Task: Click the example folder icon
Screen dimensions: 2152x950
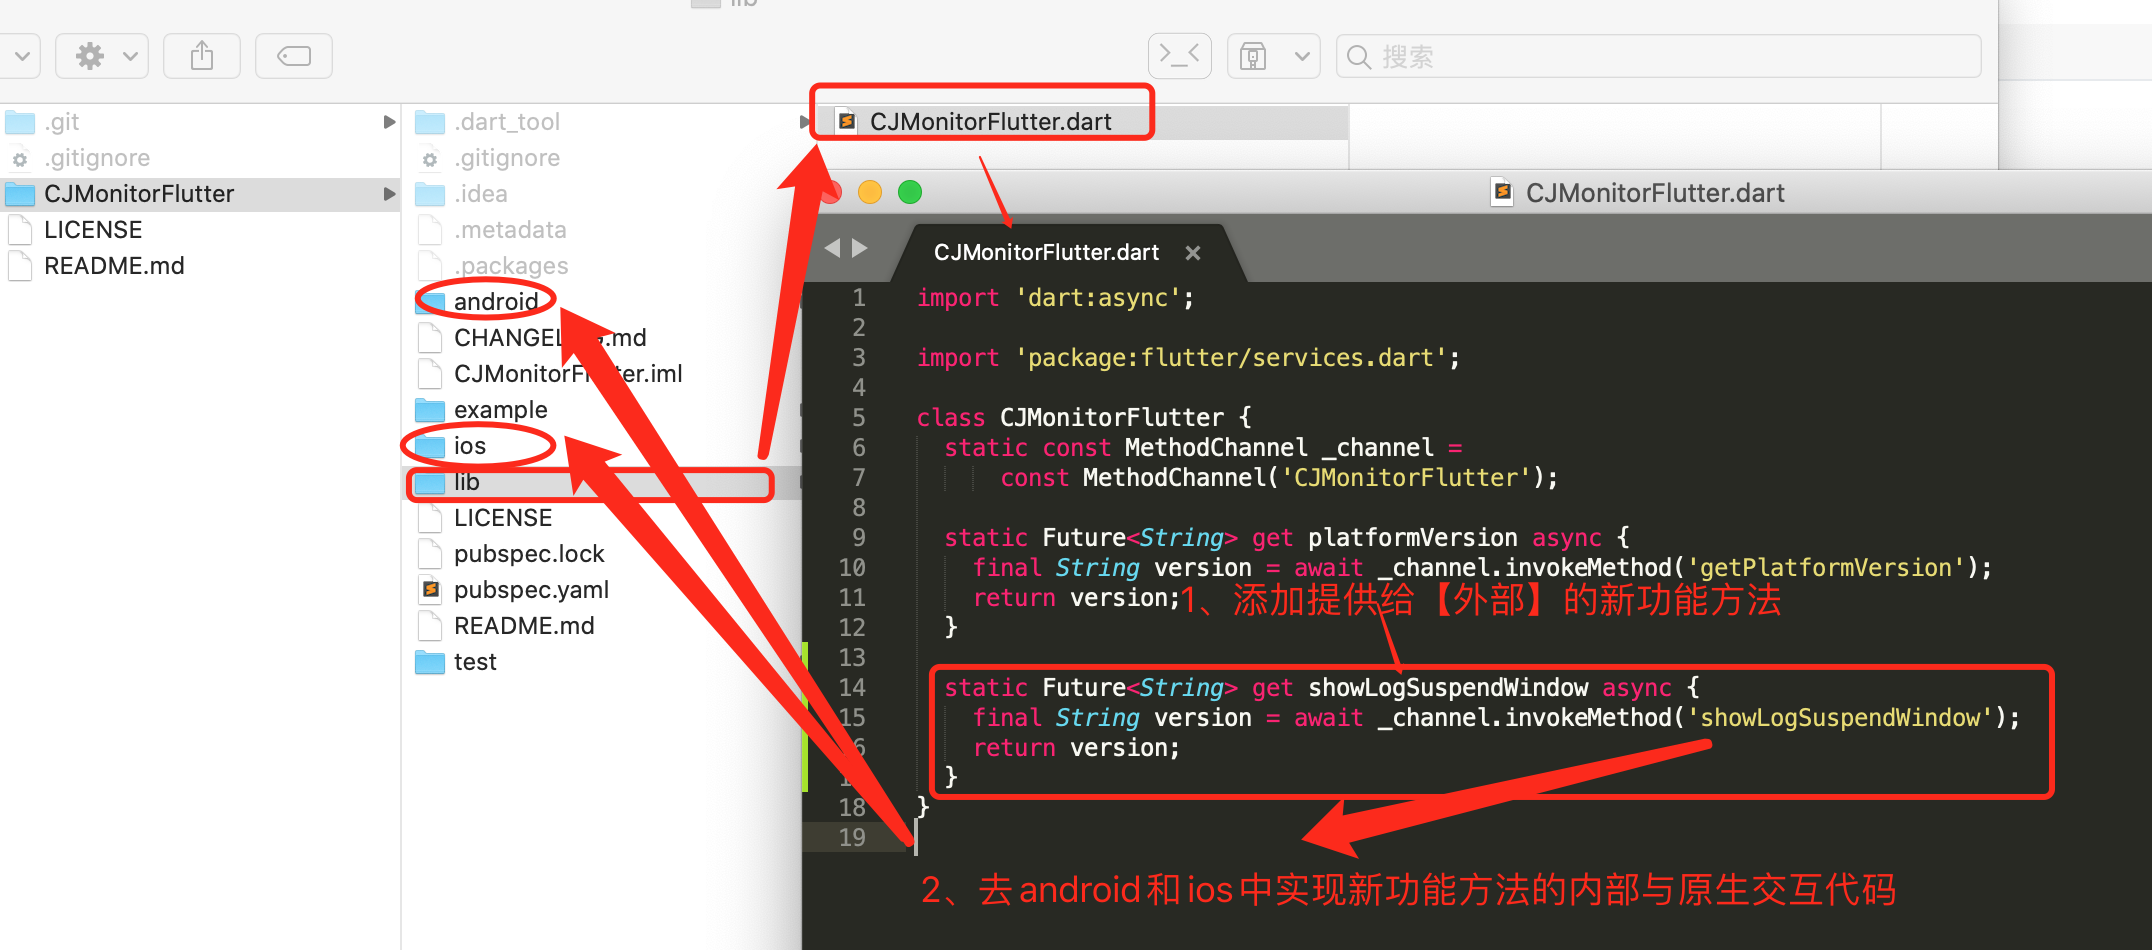Action: [430, 410]
